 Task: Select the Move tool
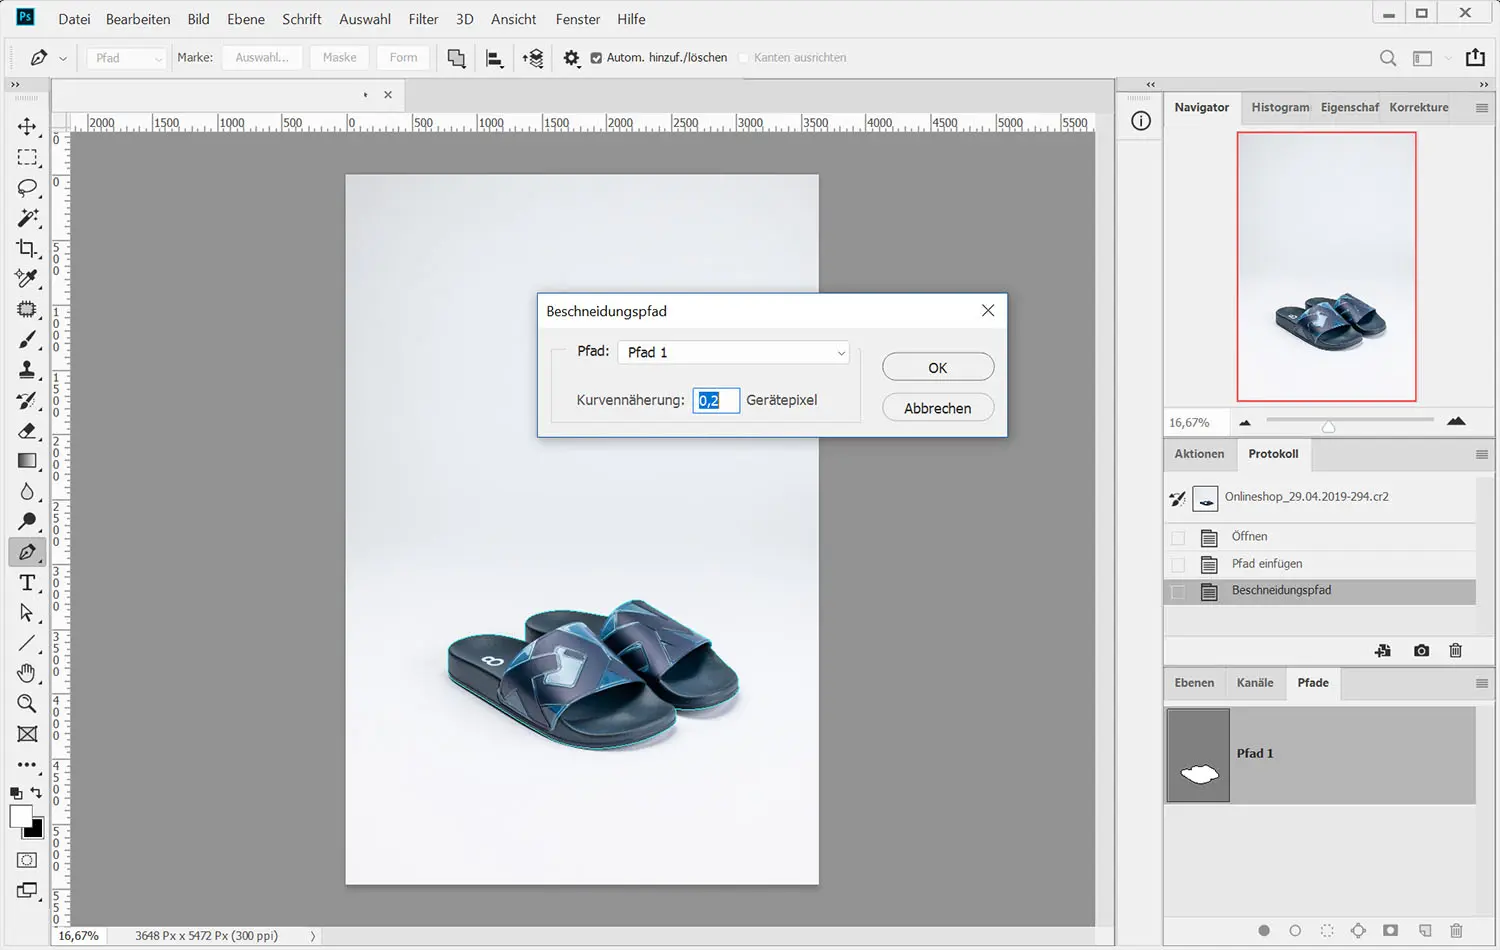[27, 127]
